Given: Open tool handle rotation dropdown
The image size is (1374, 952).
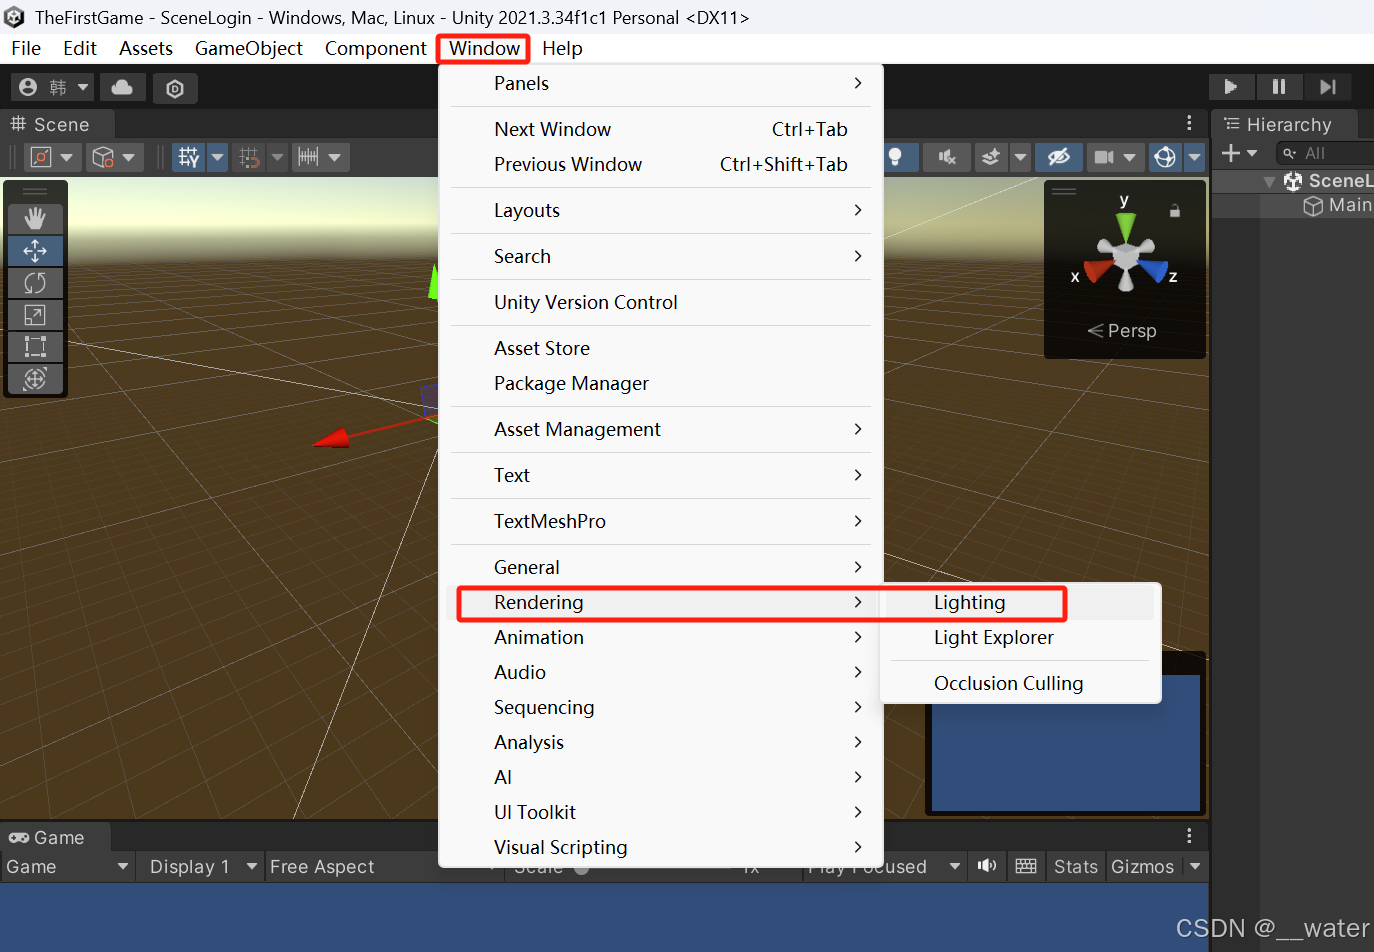Looking at the screenshot, I should coord(115,157).
